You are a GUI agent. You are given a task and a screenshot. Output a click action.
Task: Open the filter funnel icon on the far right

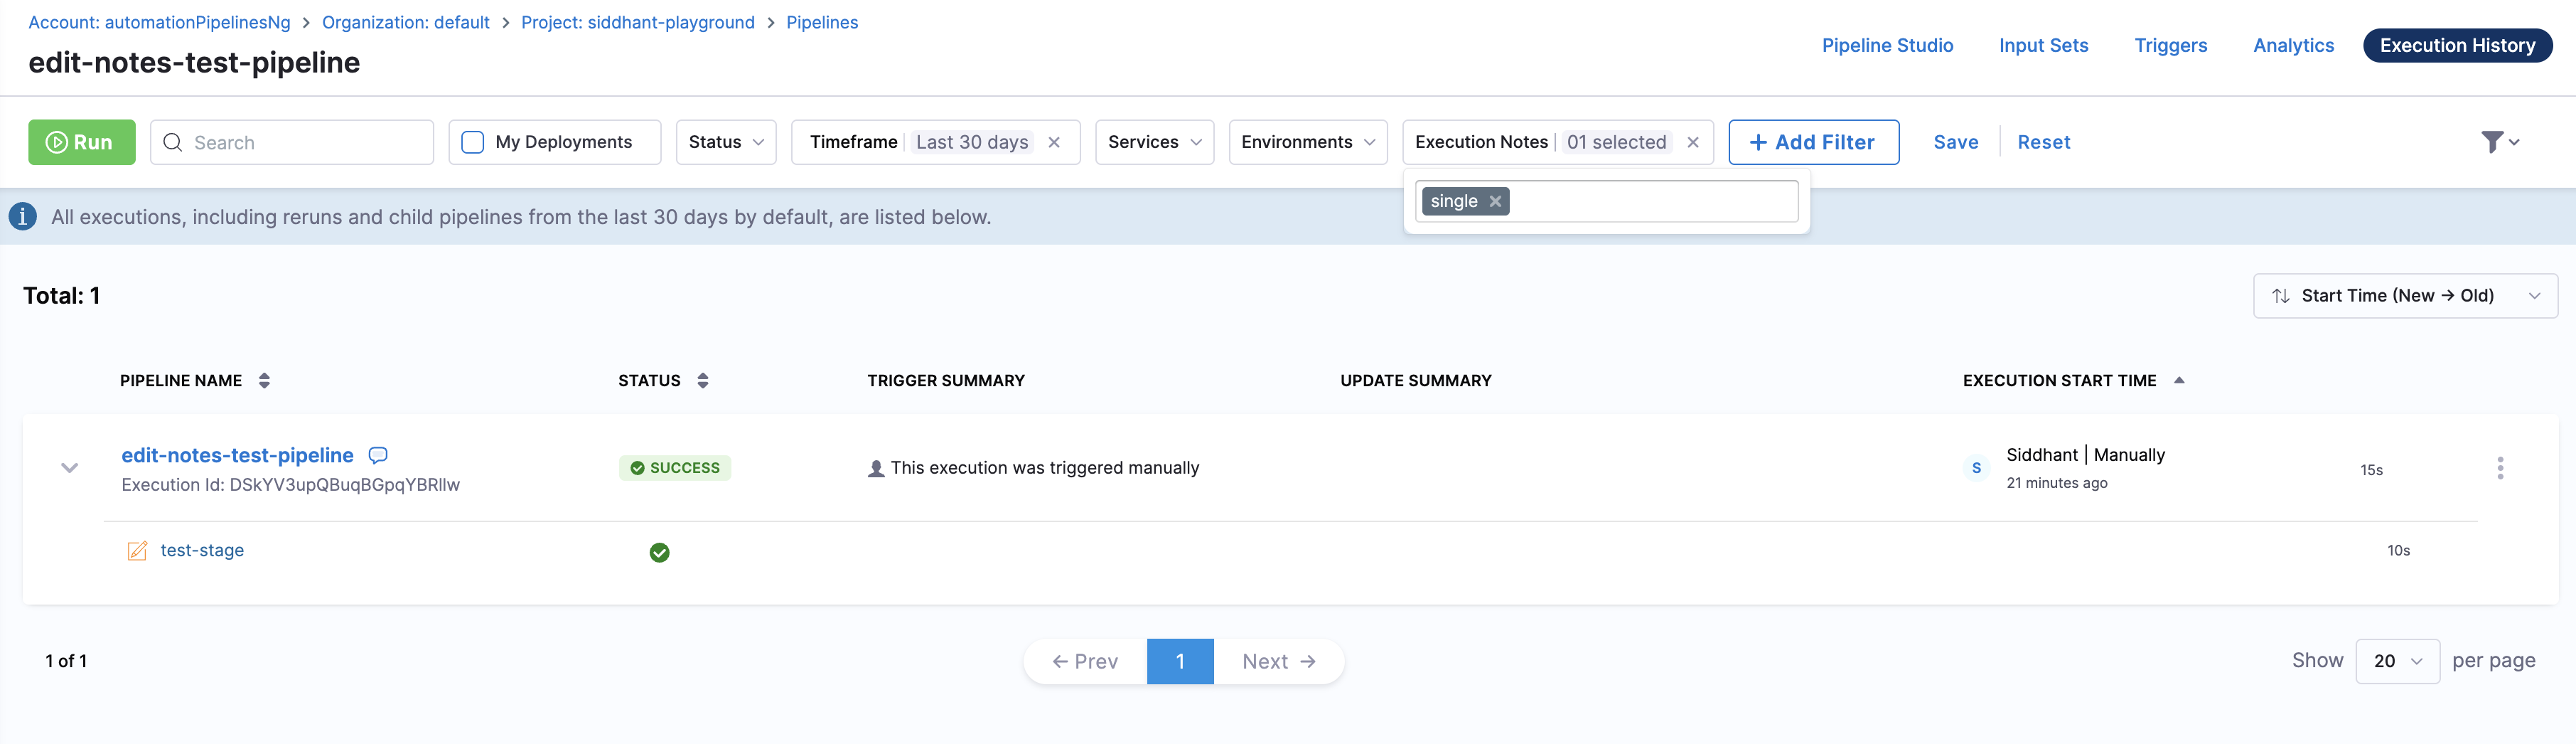(x=2494, y=142)
